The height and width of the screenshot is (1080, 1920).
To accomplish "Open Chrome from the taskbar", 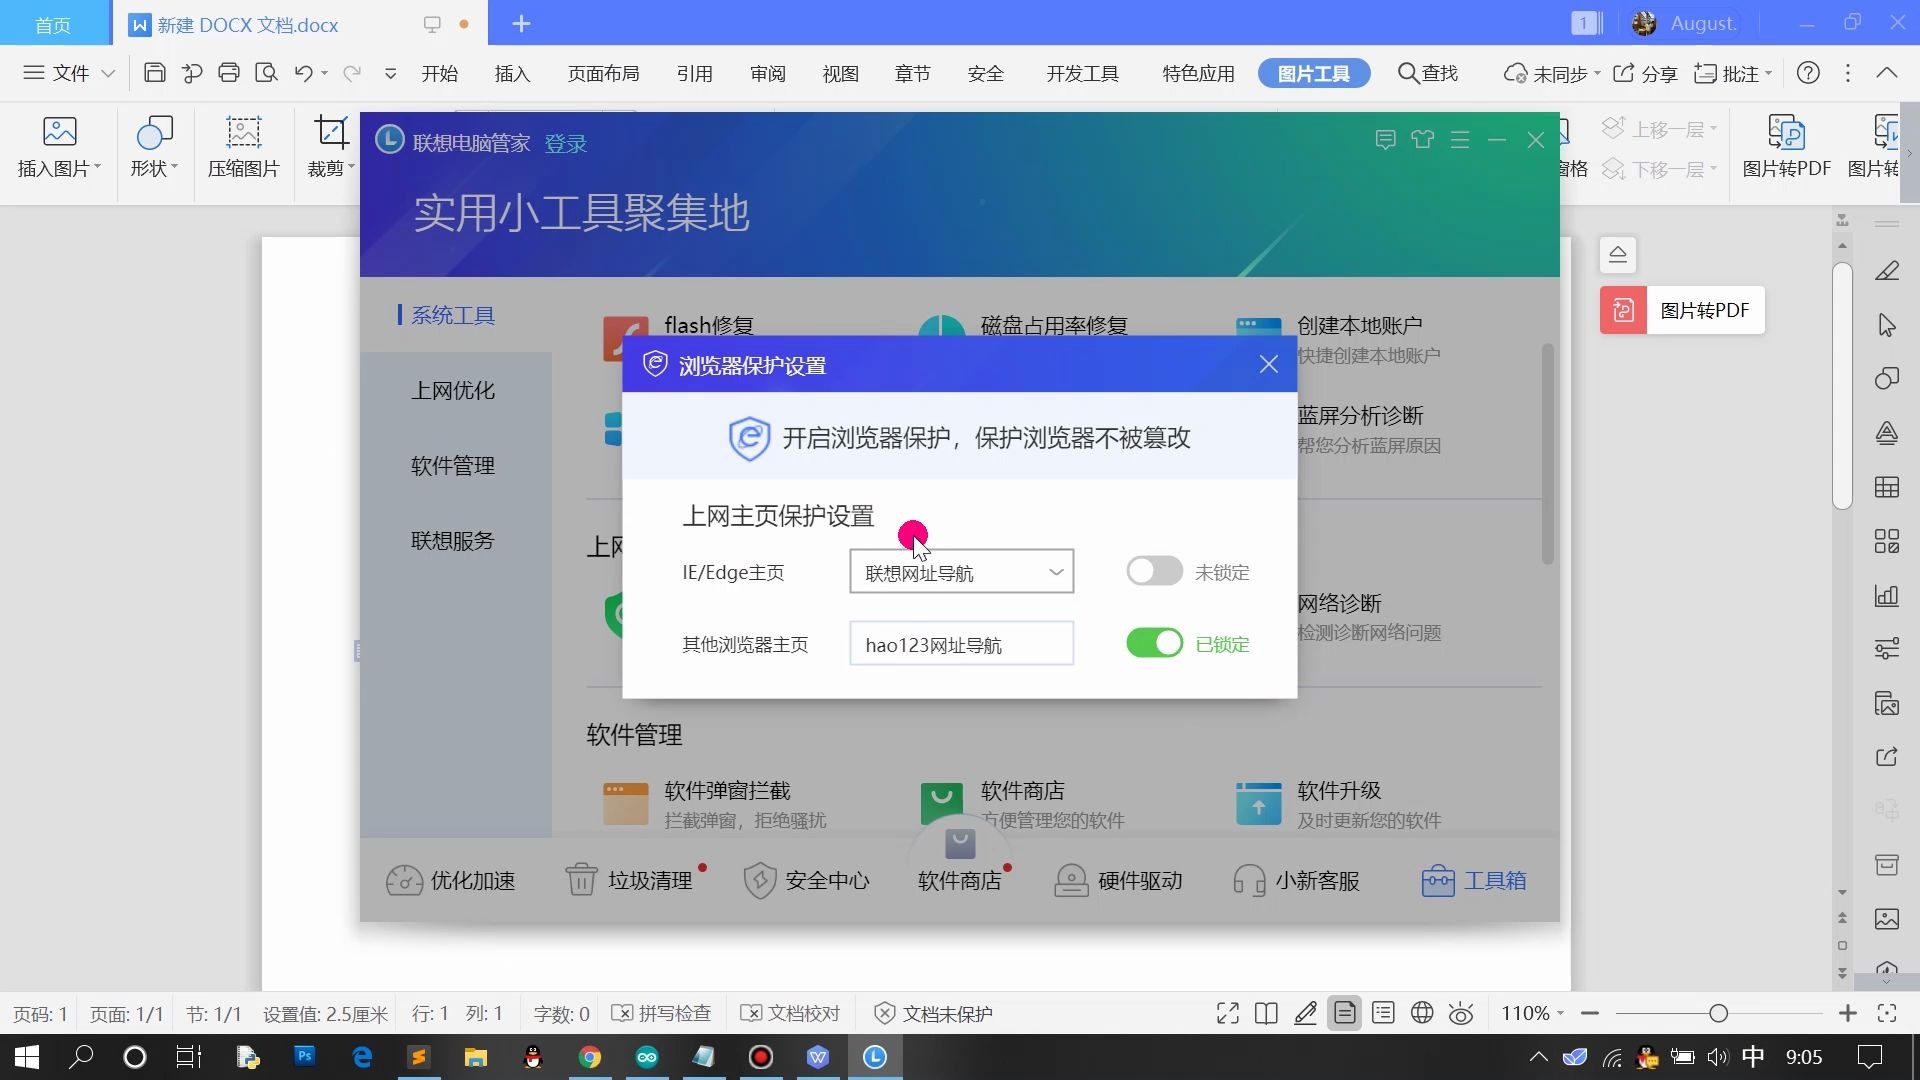I will [590, 1057].
